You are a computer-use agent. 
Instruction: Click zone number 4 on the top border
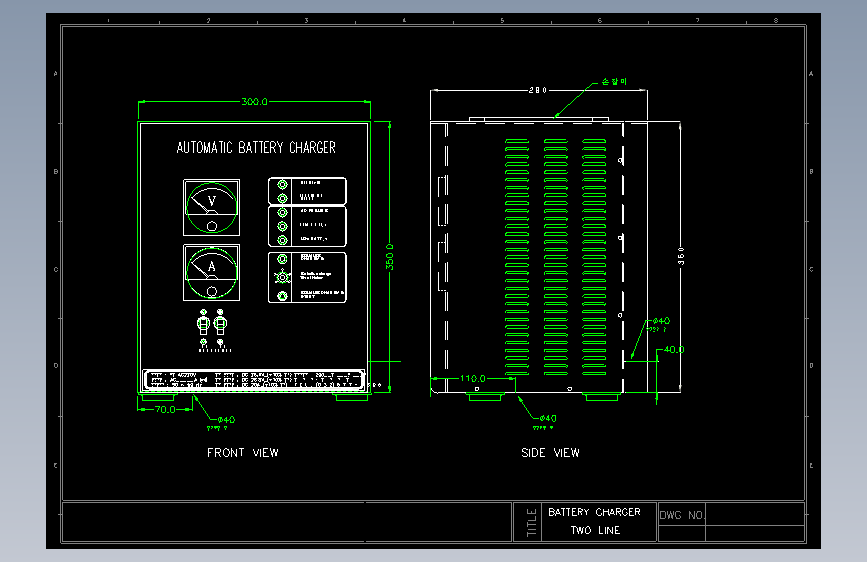point(404,20)
